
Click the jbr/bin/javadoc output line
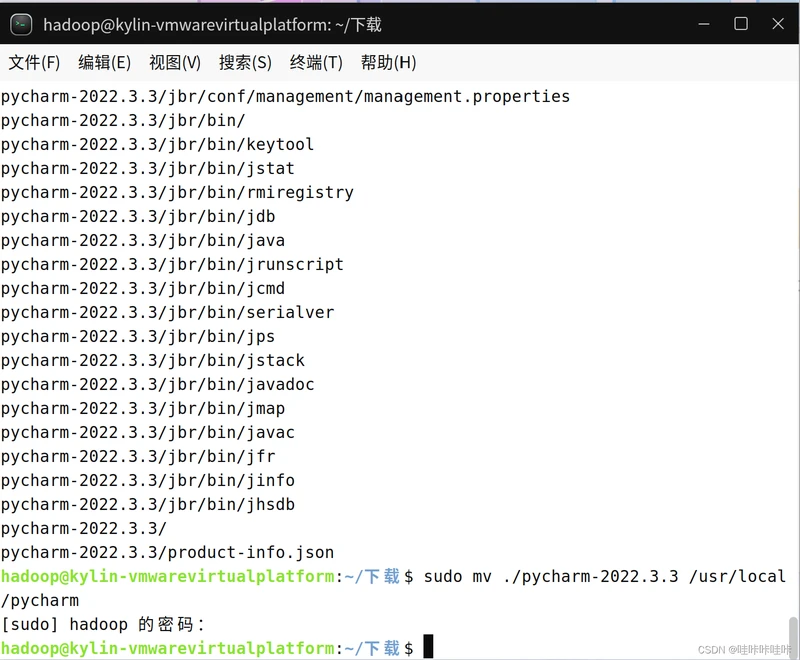click(x=157, y=384)
